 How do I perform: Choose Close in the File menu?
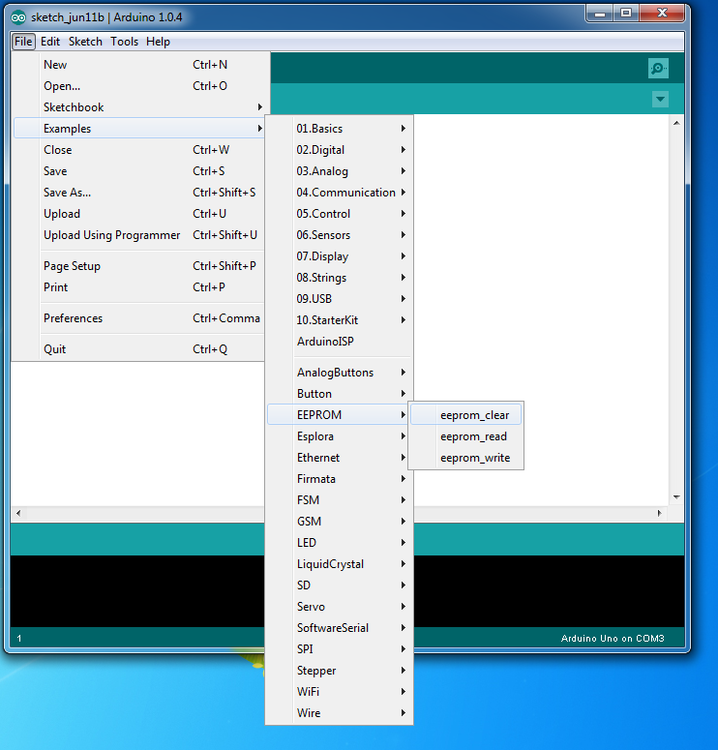139,150
